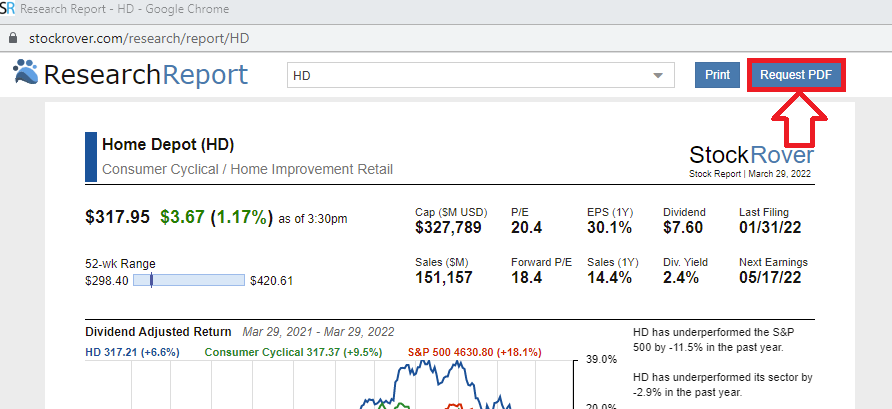This screenshot has width=892, height=409.
Task: Click the 39.0% chart axis label
Action: tap(601, 360)
